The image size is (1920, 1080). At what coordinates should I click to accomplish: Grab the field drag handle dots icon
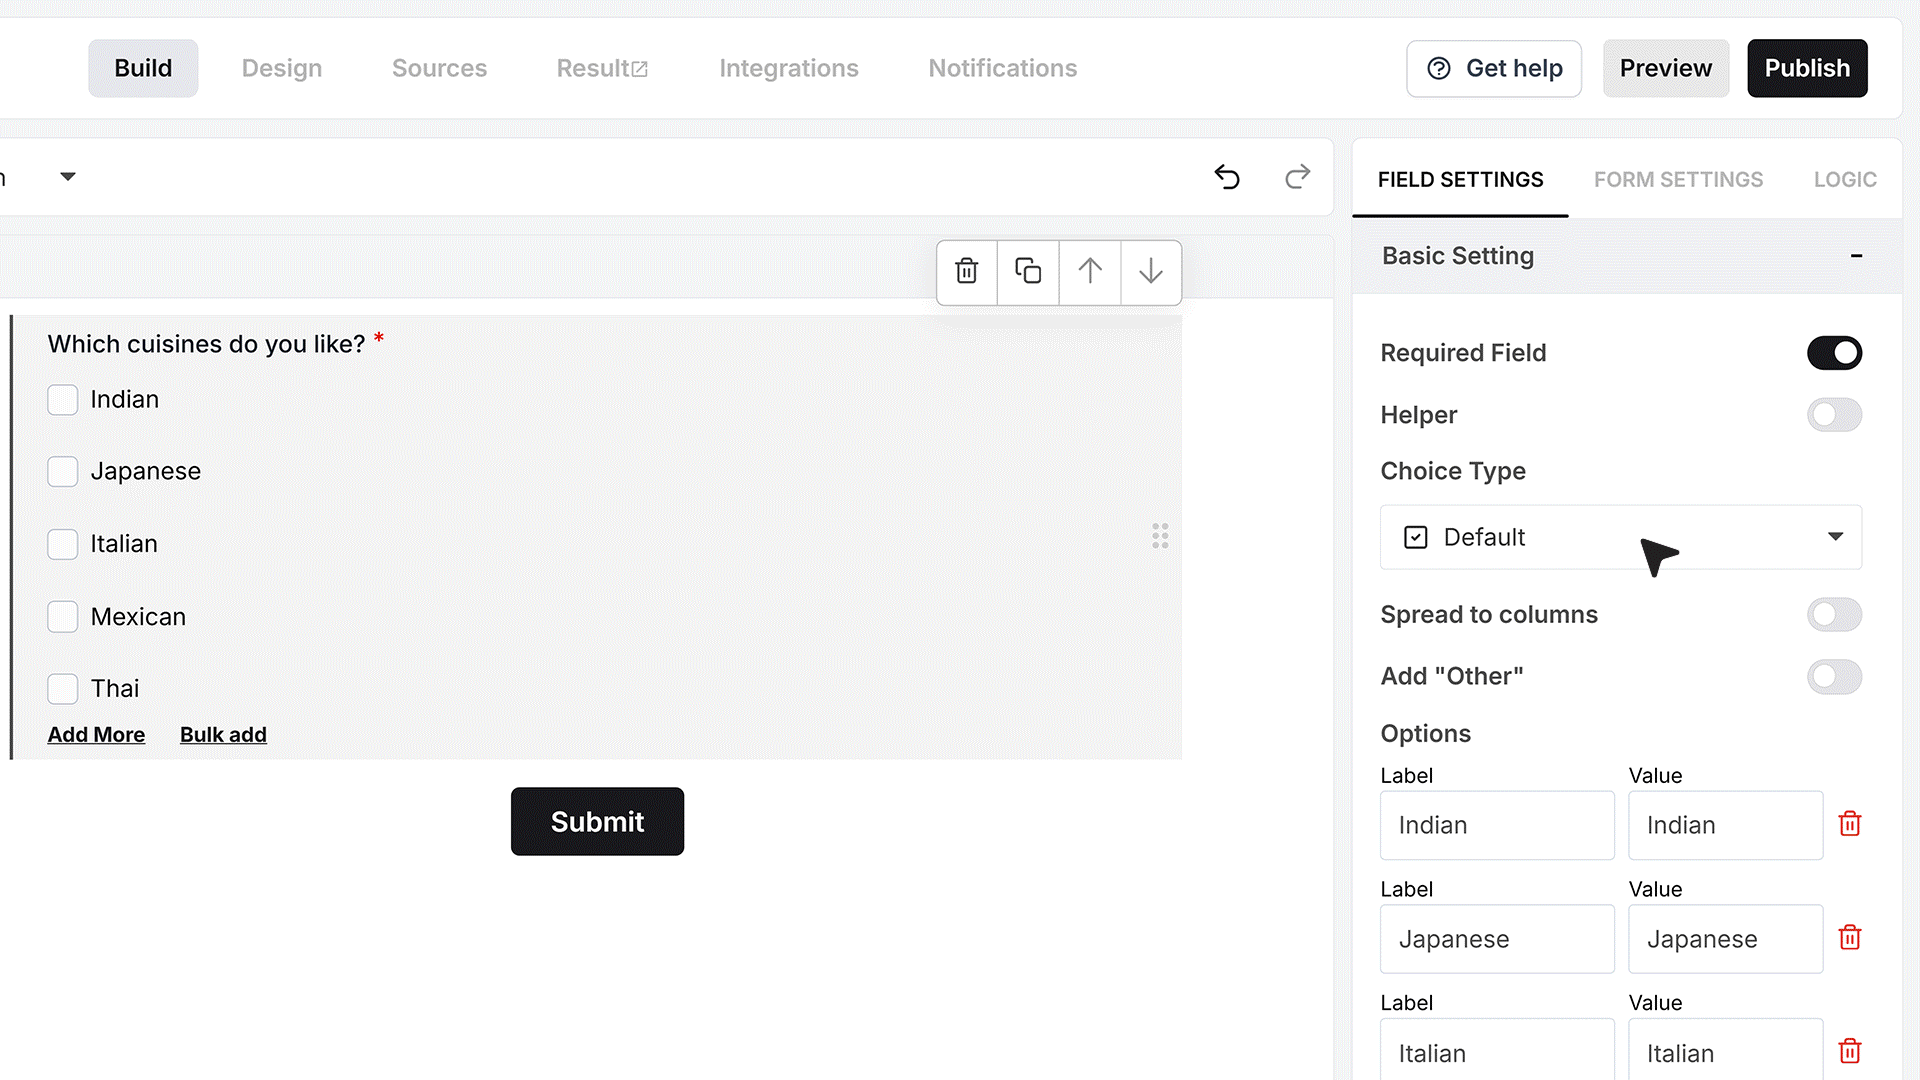pyautogui.click(x=1160, y=536)
